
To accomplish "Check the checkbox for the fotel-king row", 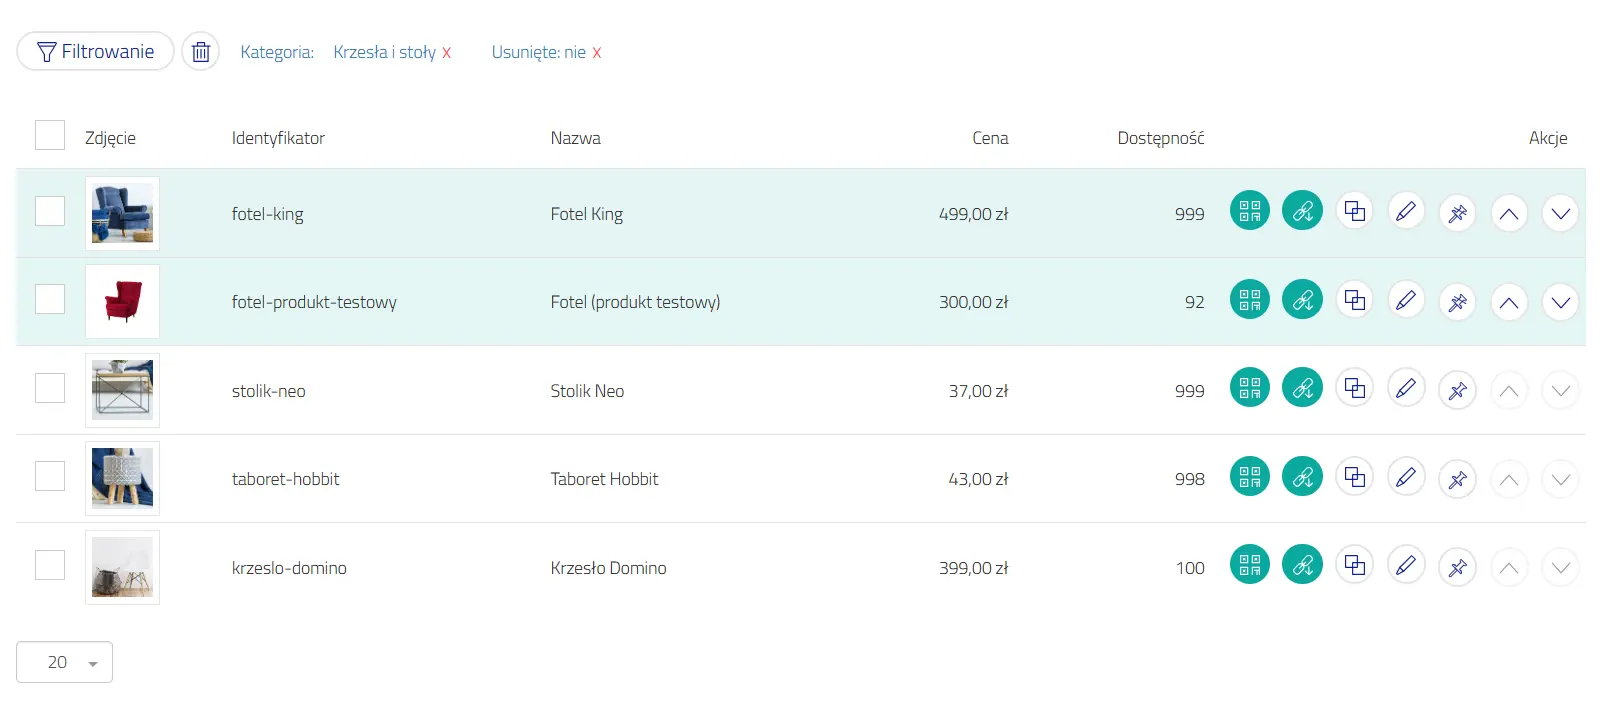I will (x=50, y=211).
